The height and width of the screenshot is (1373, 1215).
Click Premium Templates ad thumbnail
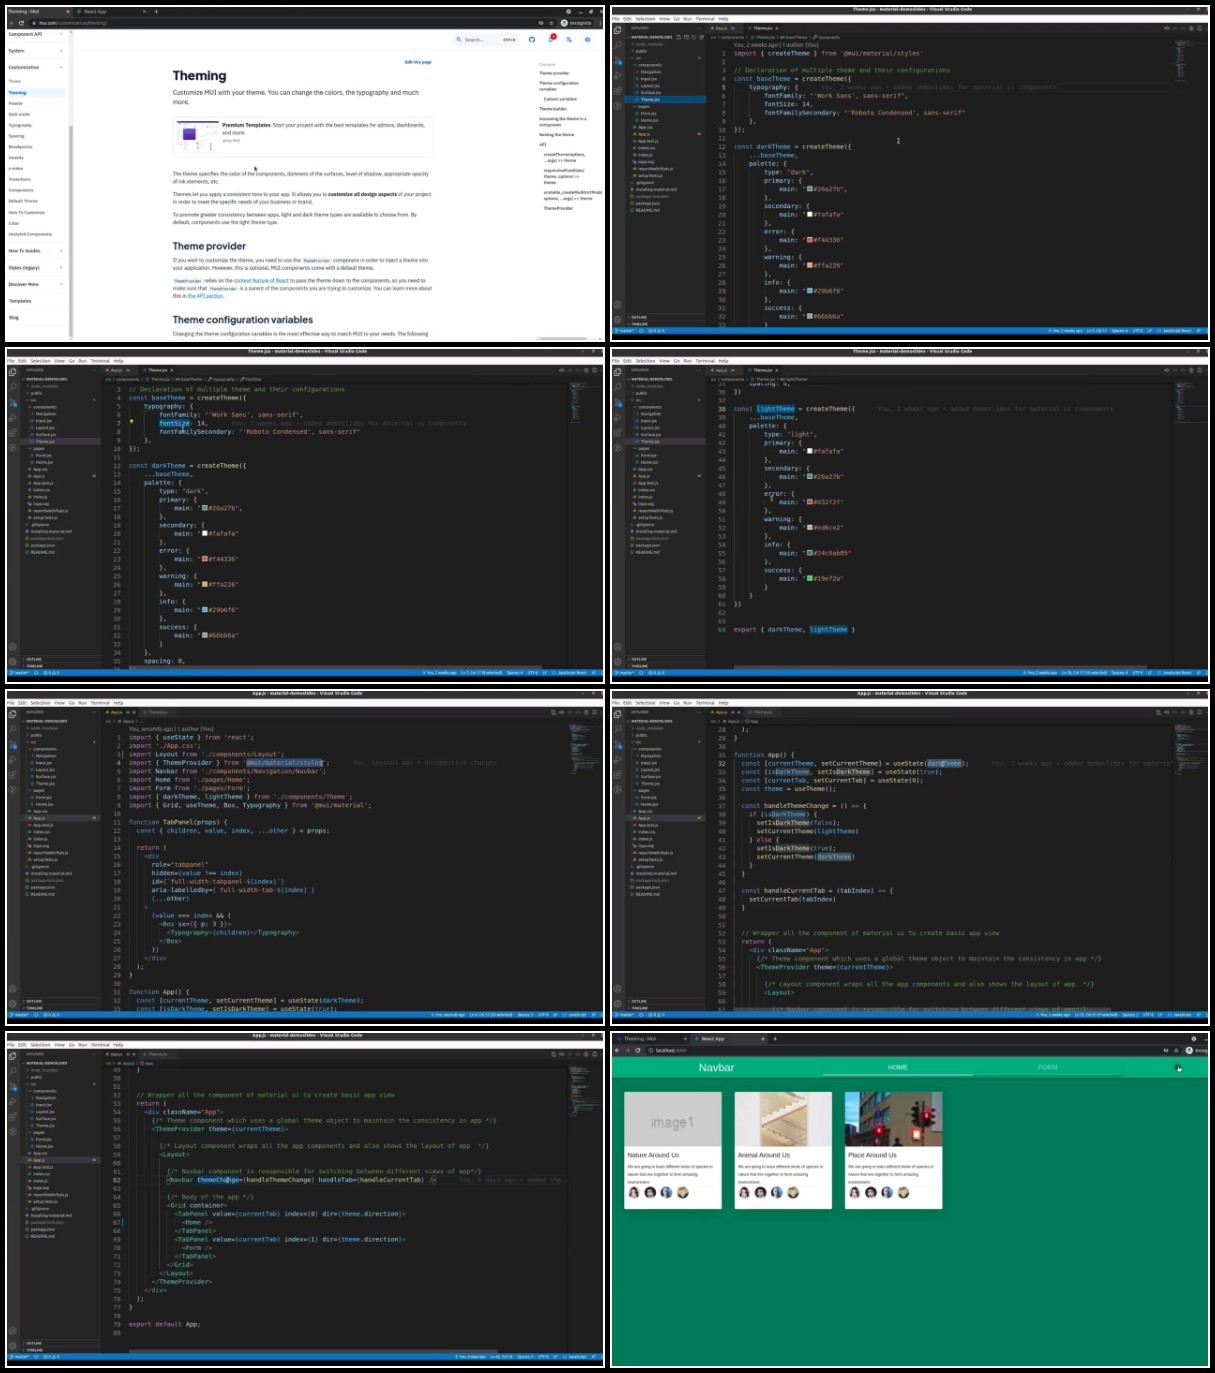[x=197, y=135]
